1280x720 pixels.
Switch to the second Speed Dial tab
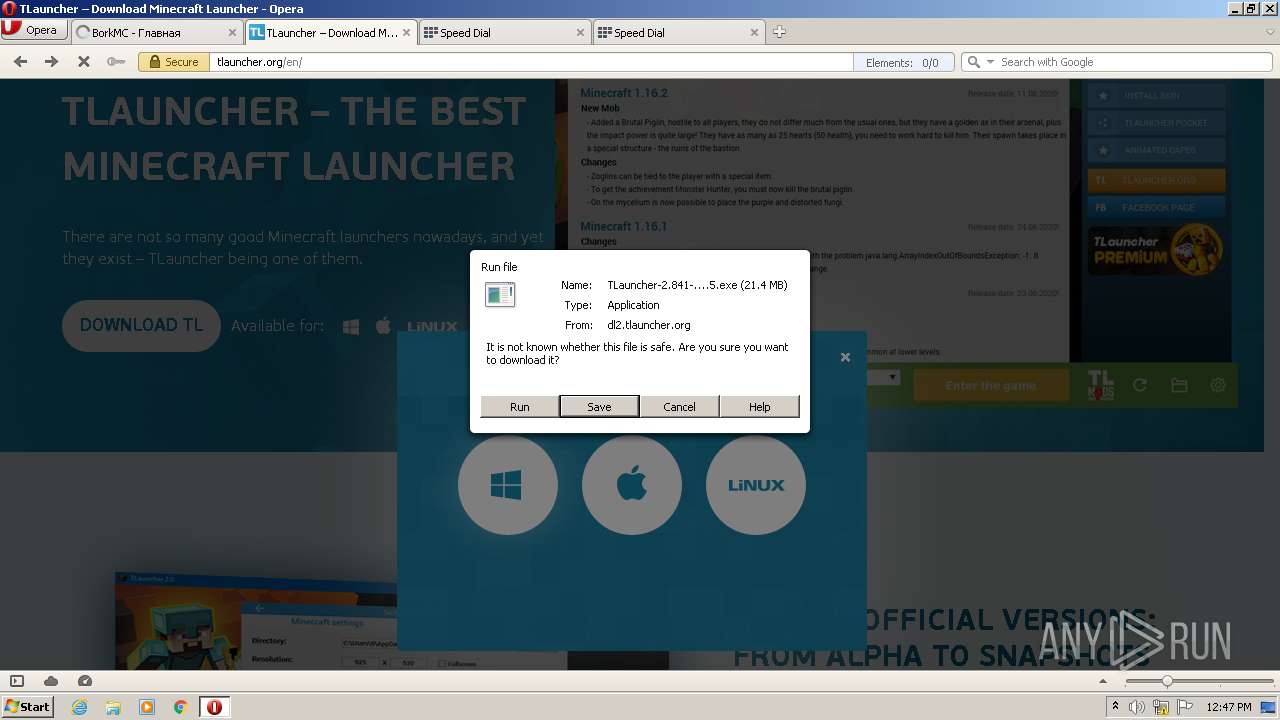tap(678, 32)
